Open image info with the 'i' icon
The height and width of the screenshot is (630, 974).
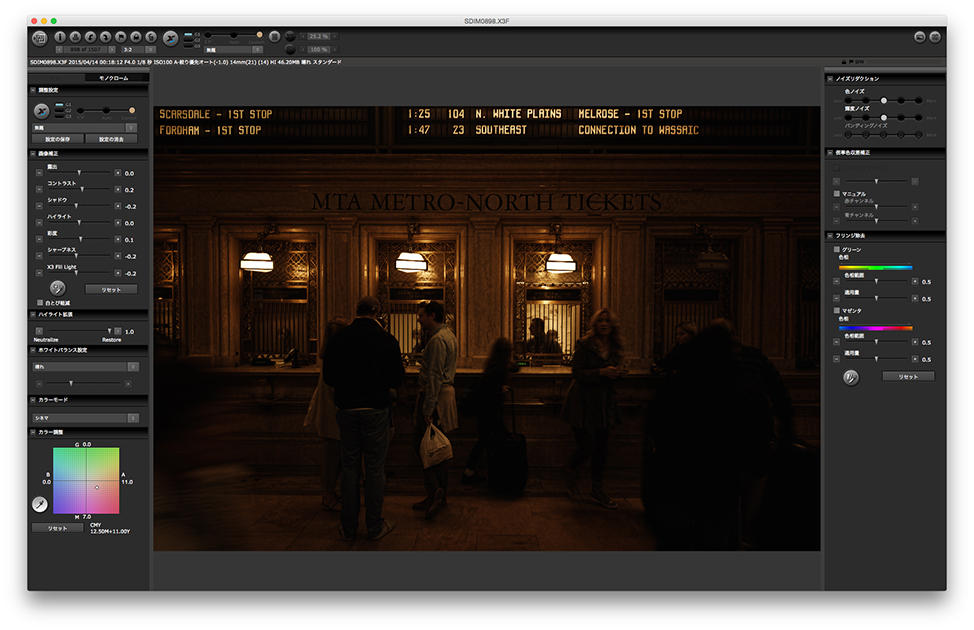(x=60, y=37)
